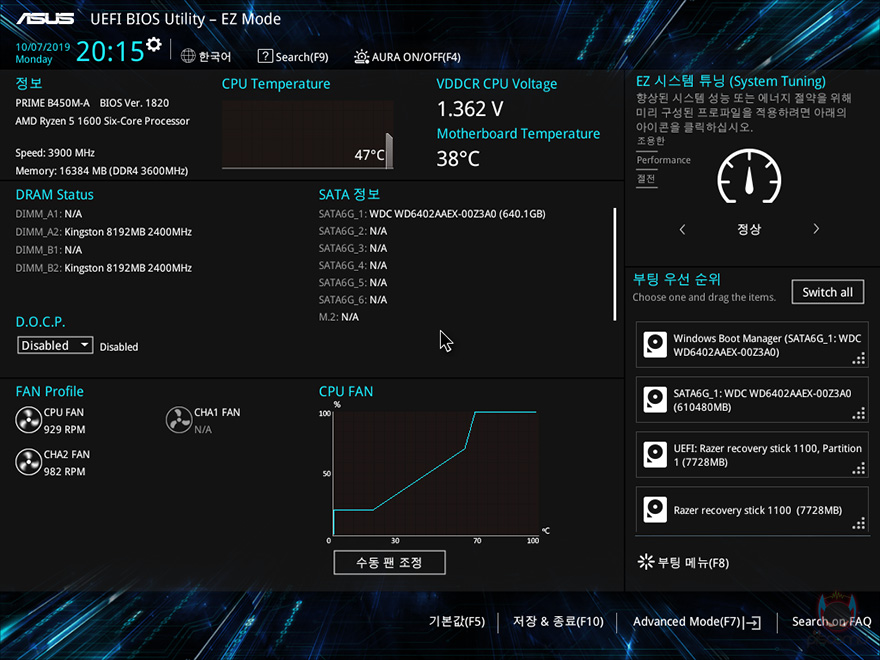This screenshot has width=880, height=660.
Task: Switch to next tuning profile with right chevron
Action: (816, 229)
